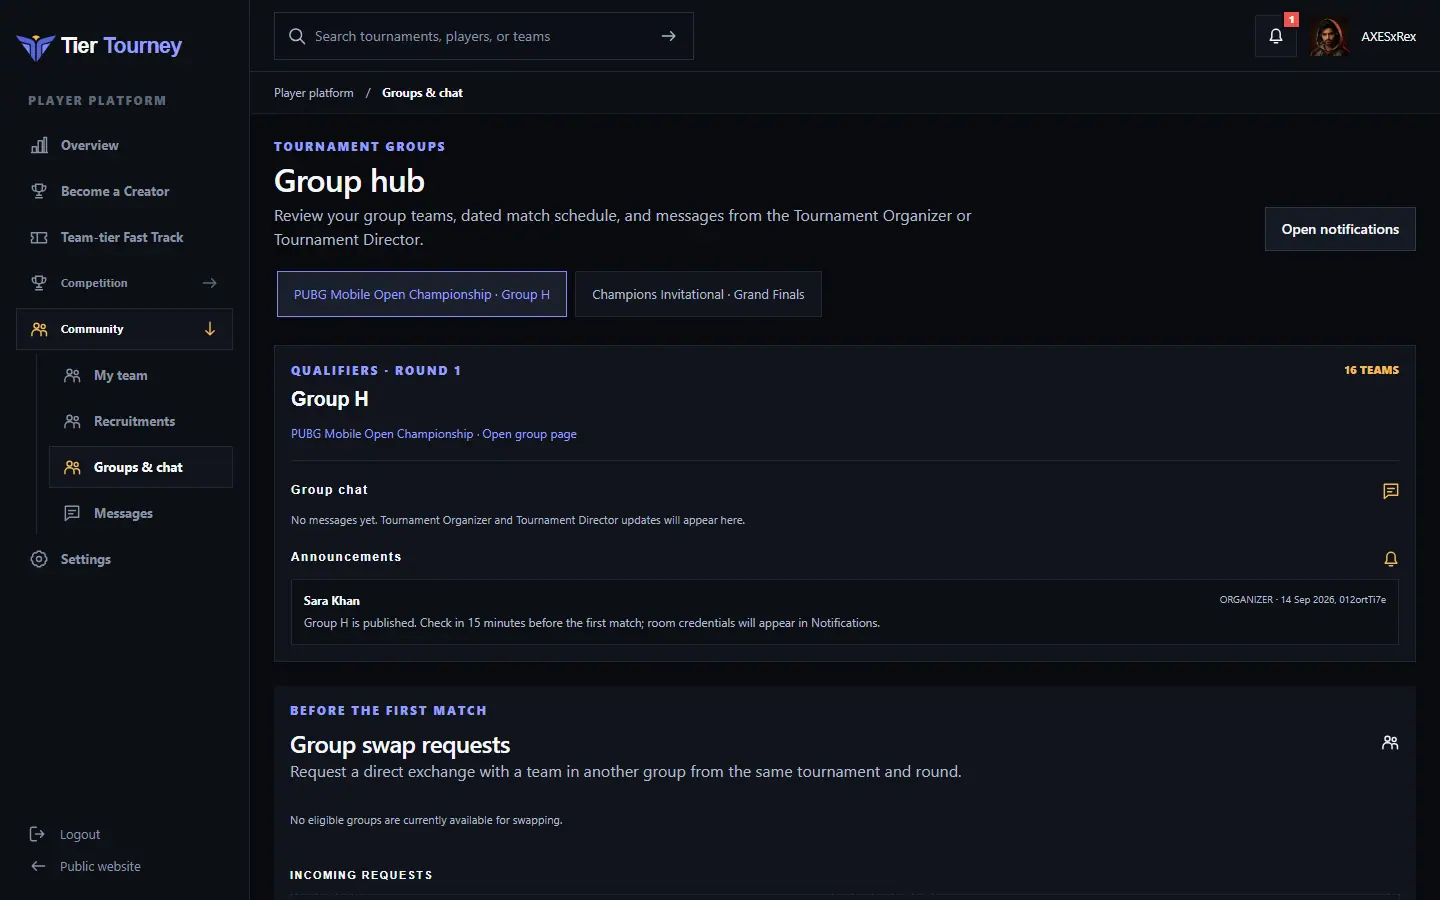1440x900 pixels.
Task: Go to Public website link
Action: (x=100, y=866)
